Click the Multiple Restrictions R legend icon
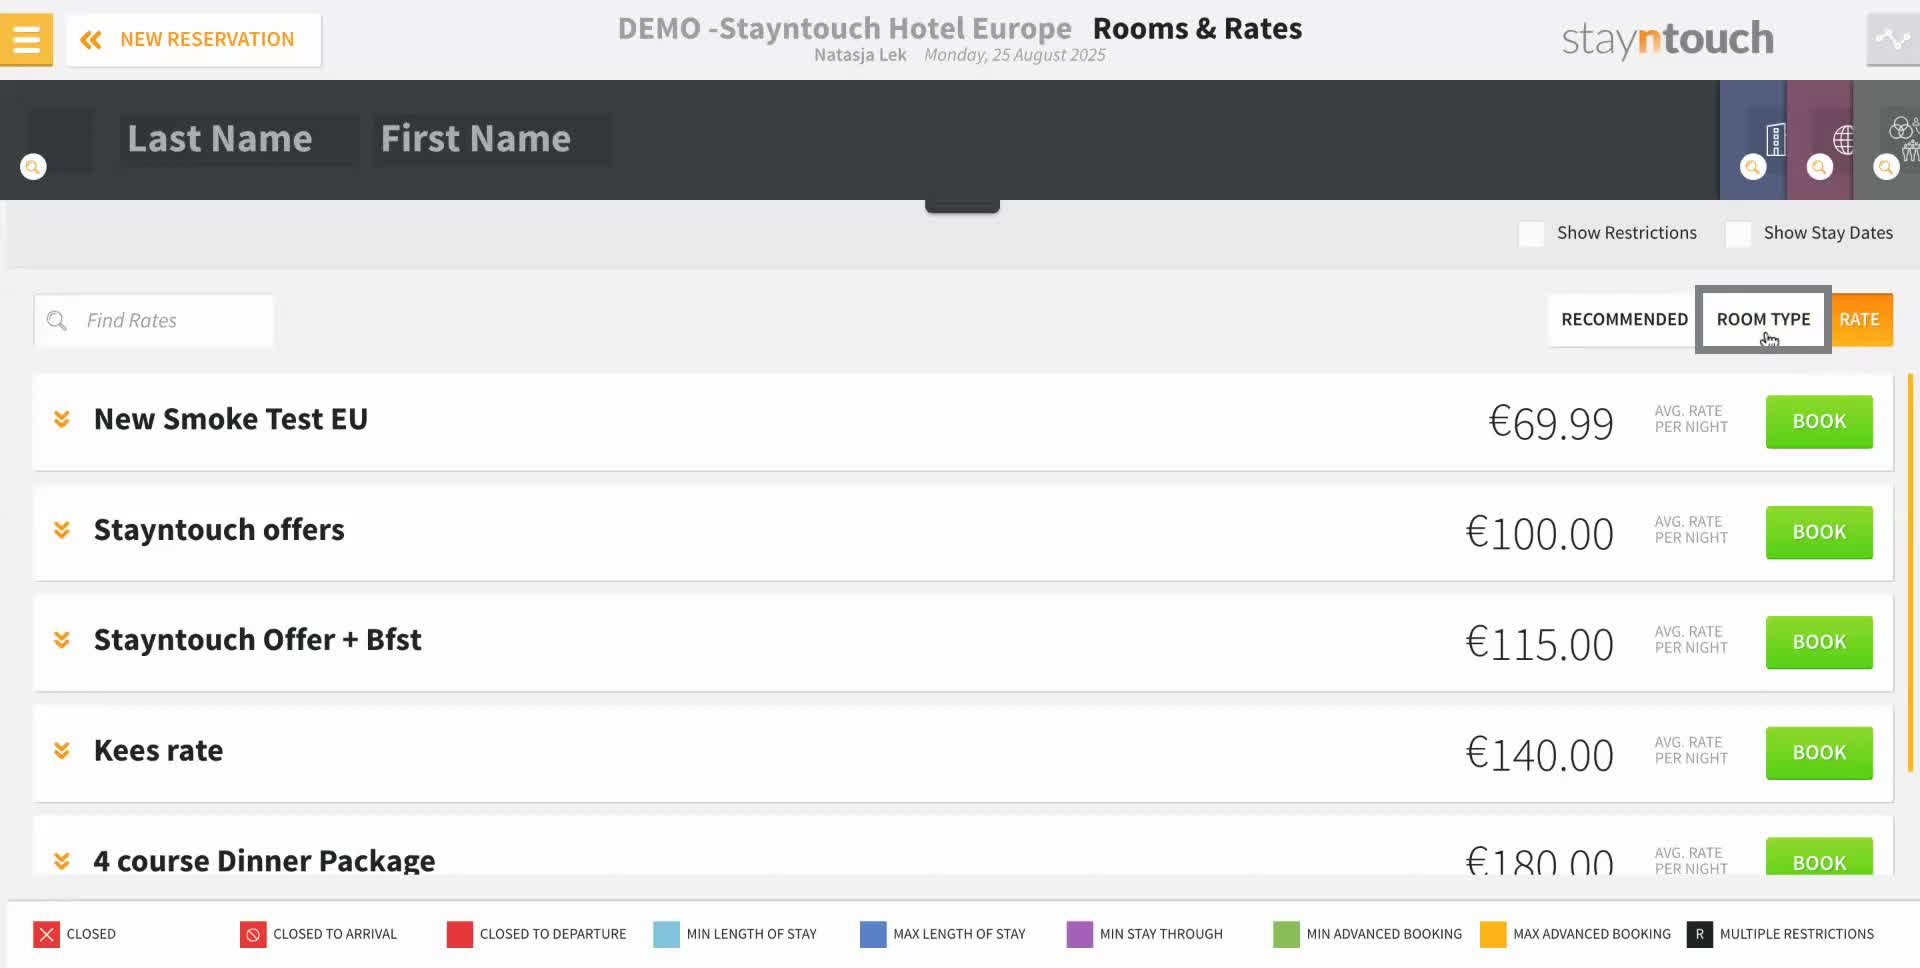The height and width of the screenshot is (968, 1920). [1699, 934]
